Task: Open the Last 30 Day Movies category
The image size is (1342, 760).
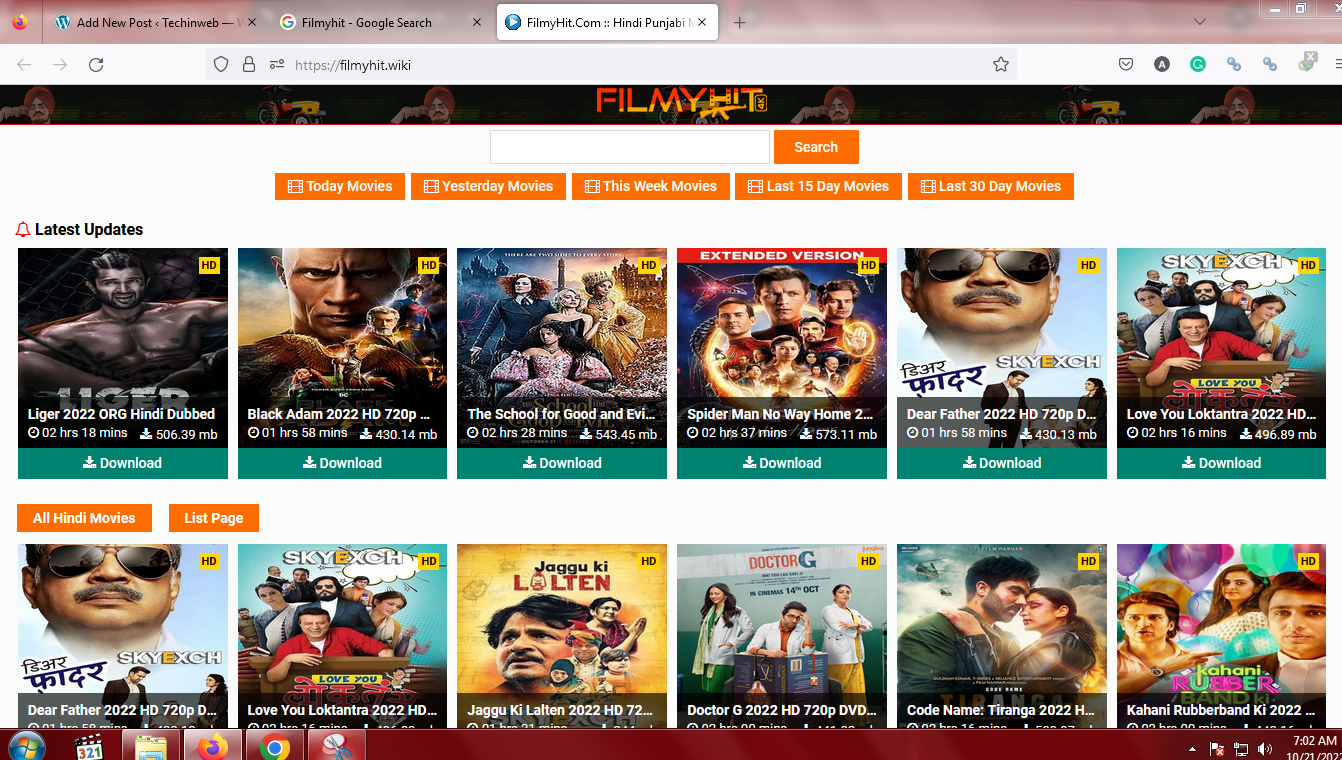Action: pos(991,186)
